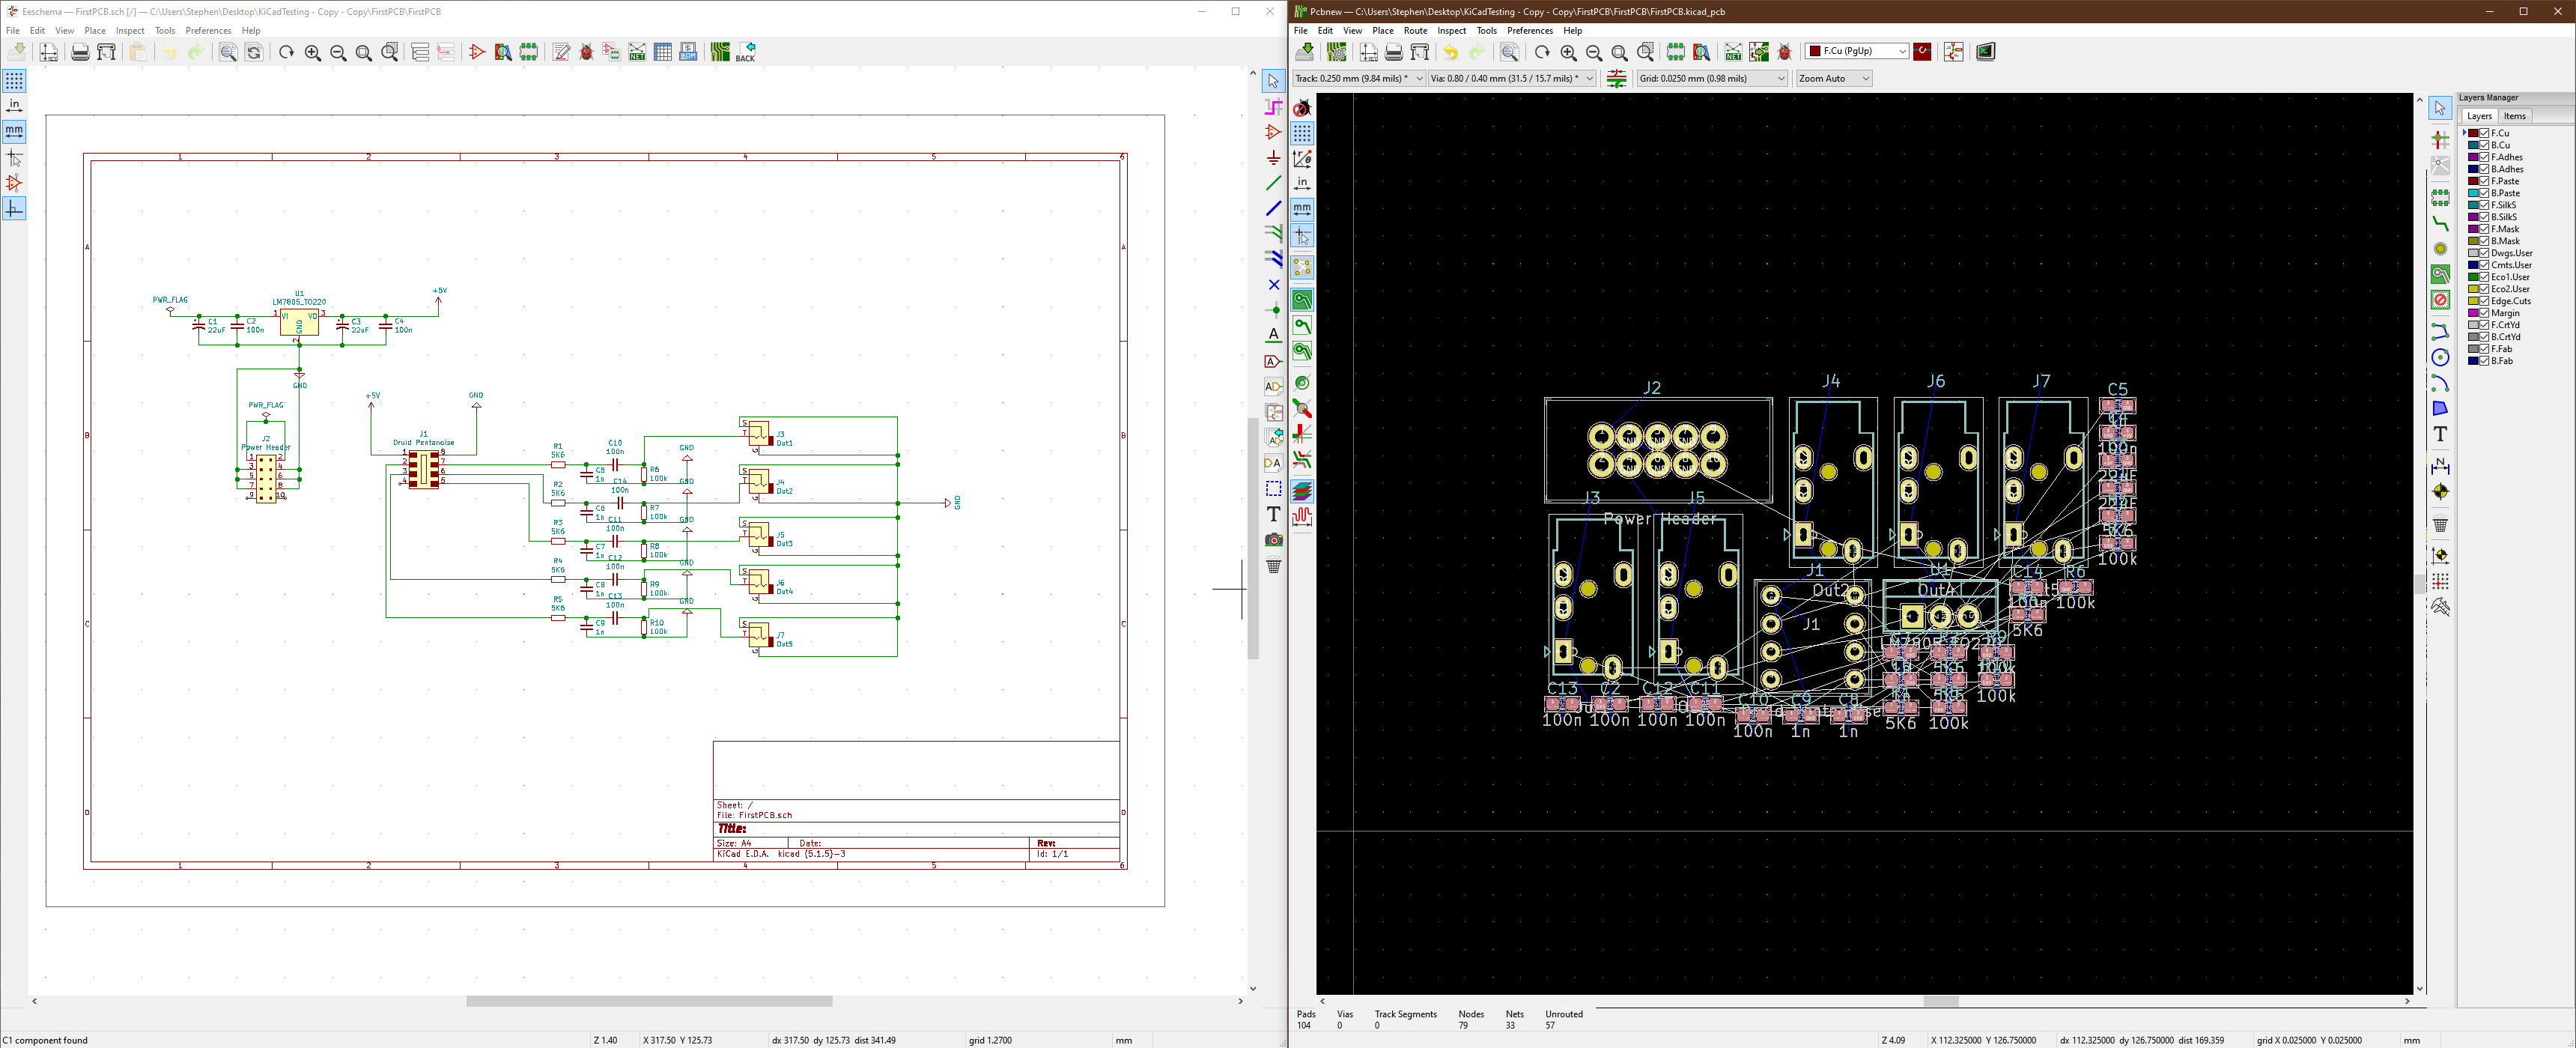The height and width of the screenshot is (1048, 2576).
Task: Open Pcbnew board editor icon from Eeschema
Action: 720,52
